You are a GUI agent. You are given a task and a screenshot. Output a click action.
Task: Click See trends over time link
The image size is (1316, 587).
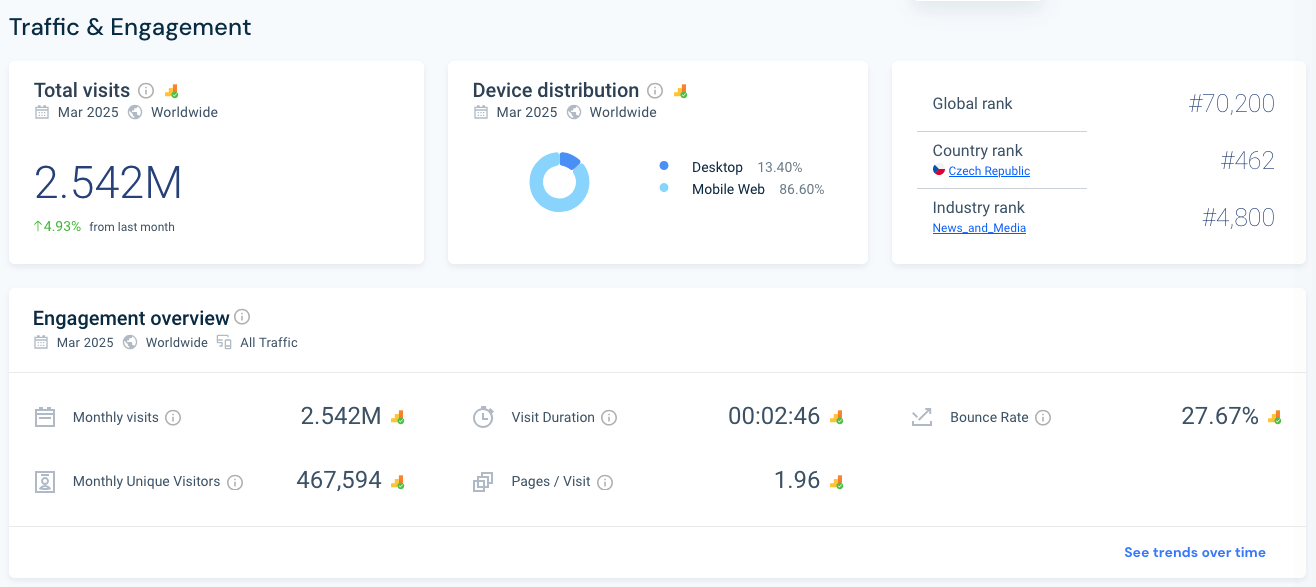pyautogui.click(x=1194, y=552)
